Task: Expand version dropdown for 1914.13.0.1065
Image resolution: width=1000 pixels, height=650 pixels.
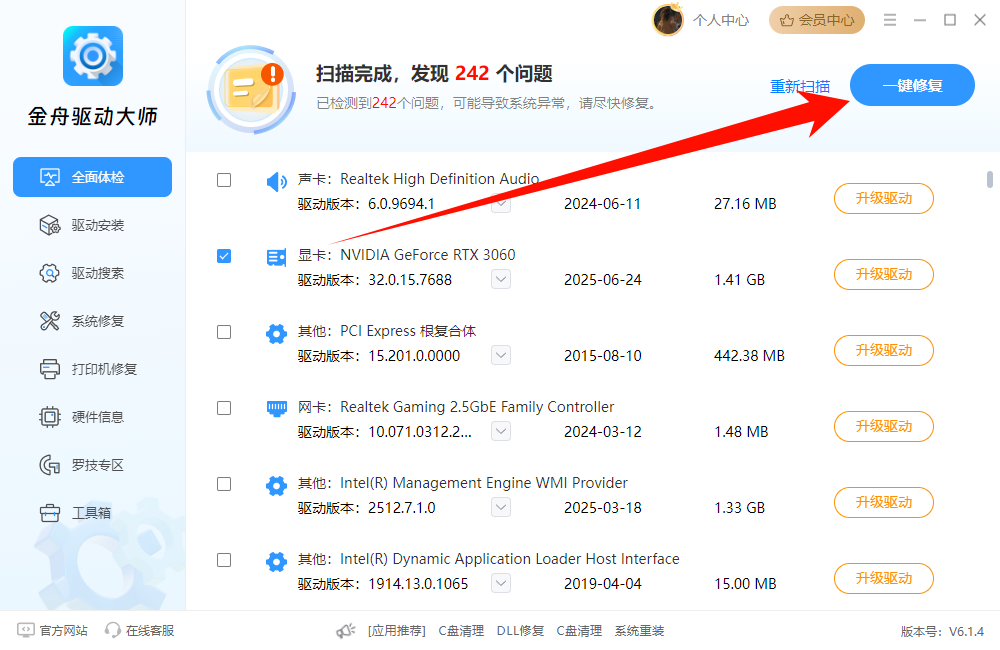Action: pyautogui.click(x=501, y=584)
